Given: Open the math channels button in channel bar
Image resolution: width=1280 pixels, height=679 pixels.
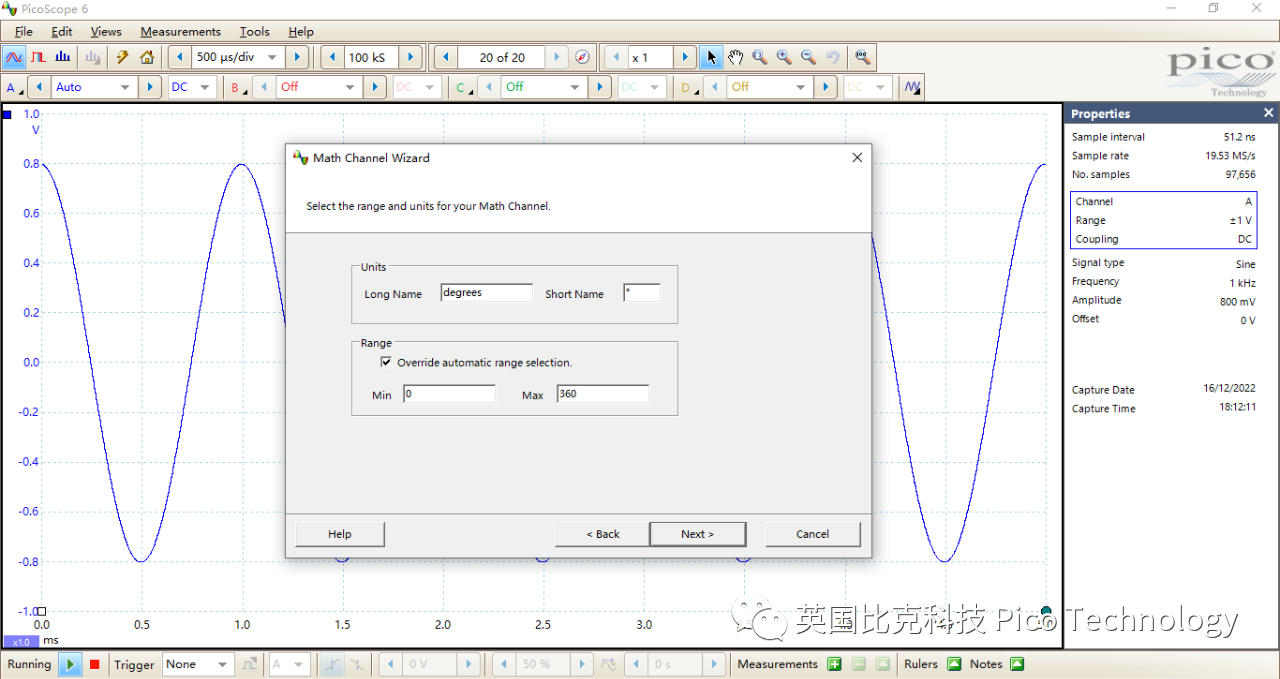Looking at the screenshot, I should click(x=911, y=87).
